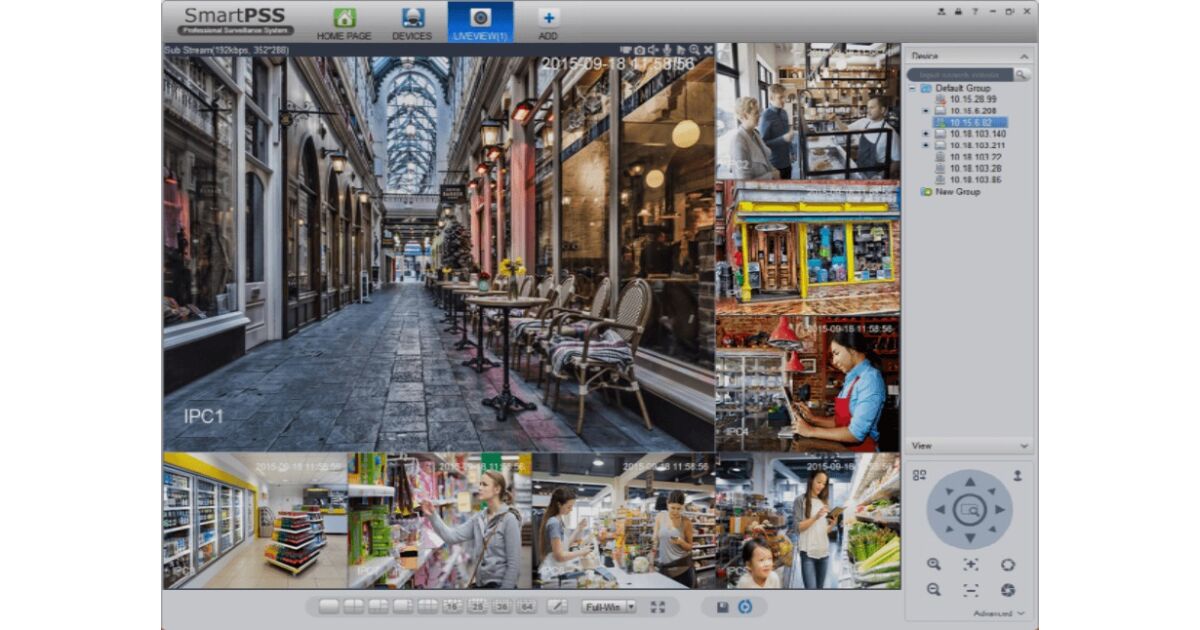Click the PTZ zoom in magnifier
The height and width of the screenshot is (630, 1200).
point(933,565)
